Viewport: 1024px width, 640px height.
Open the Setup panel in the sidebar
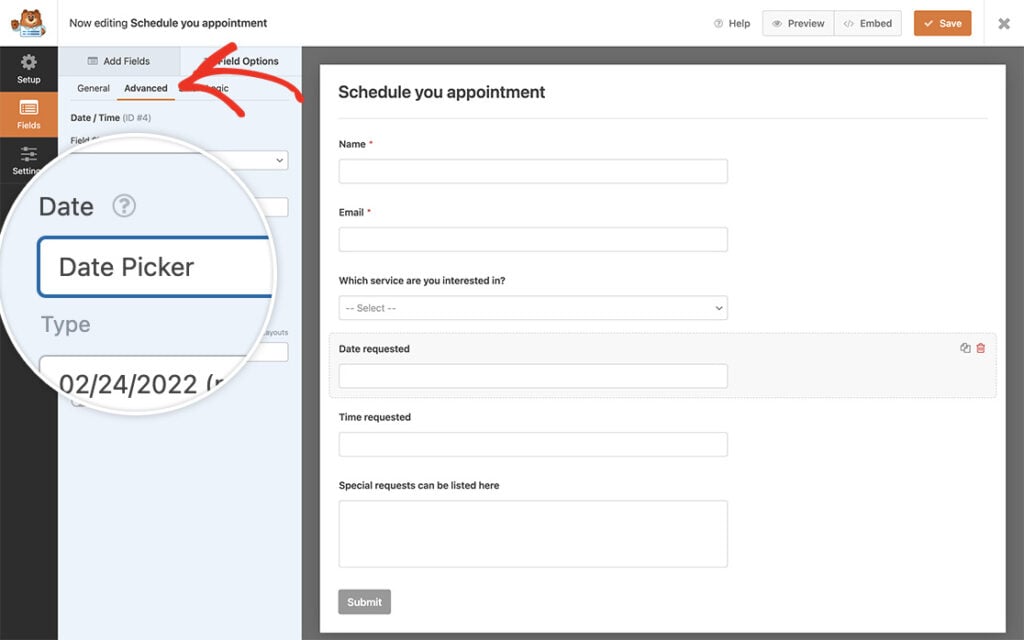28,68
